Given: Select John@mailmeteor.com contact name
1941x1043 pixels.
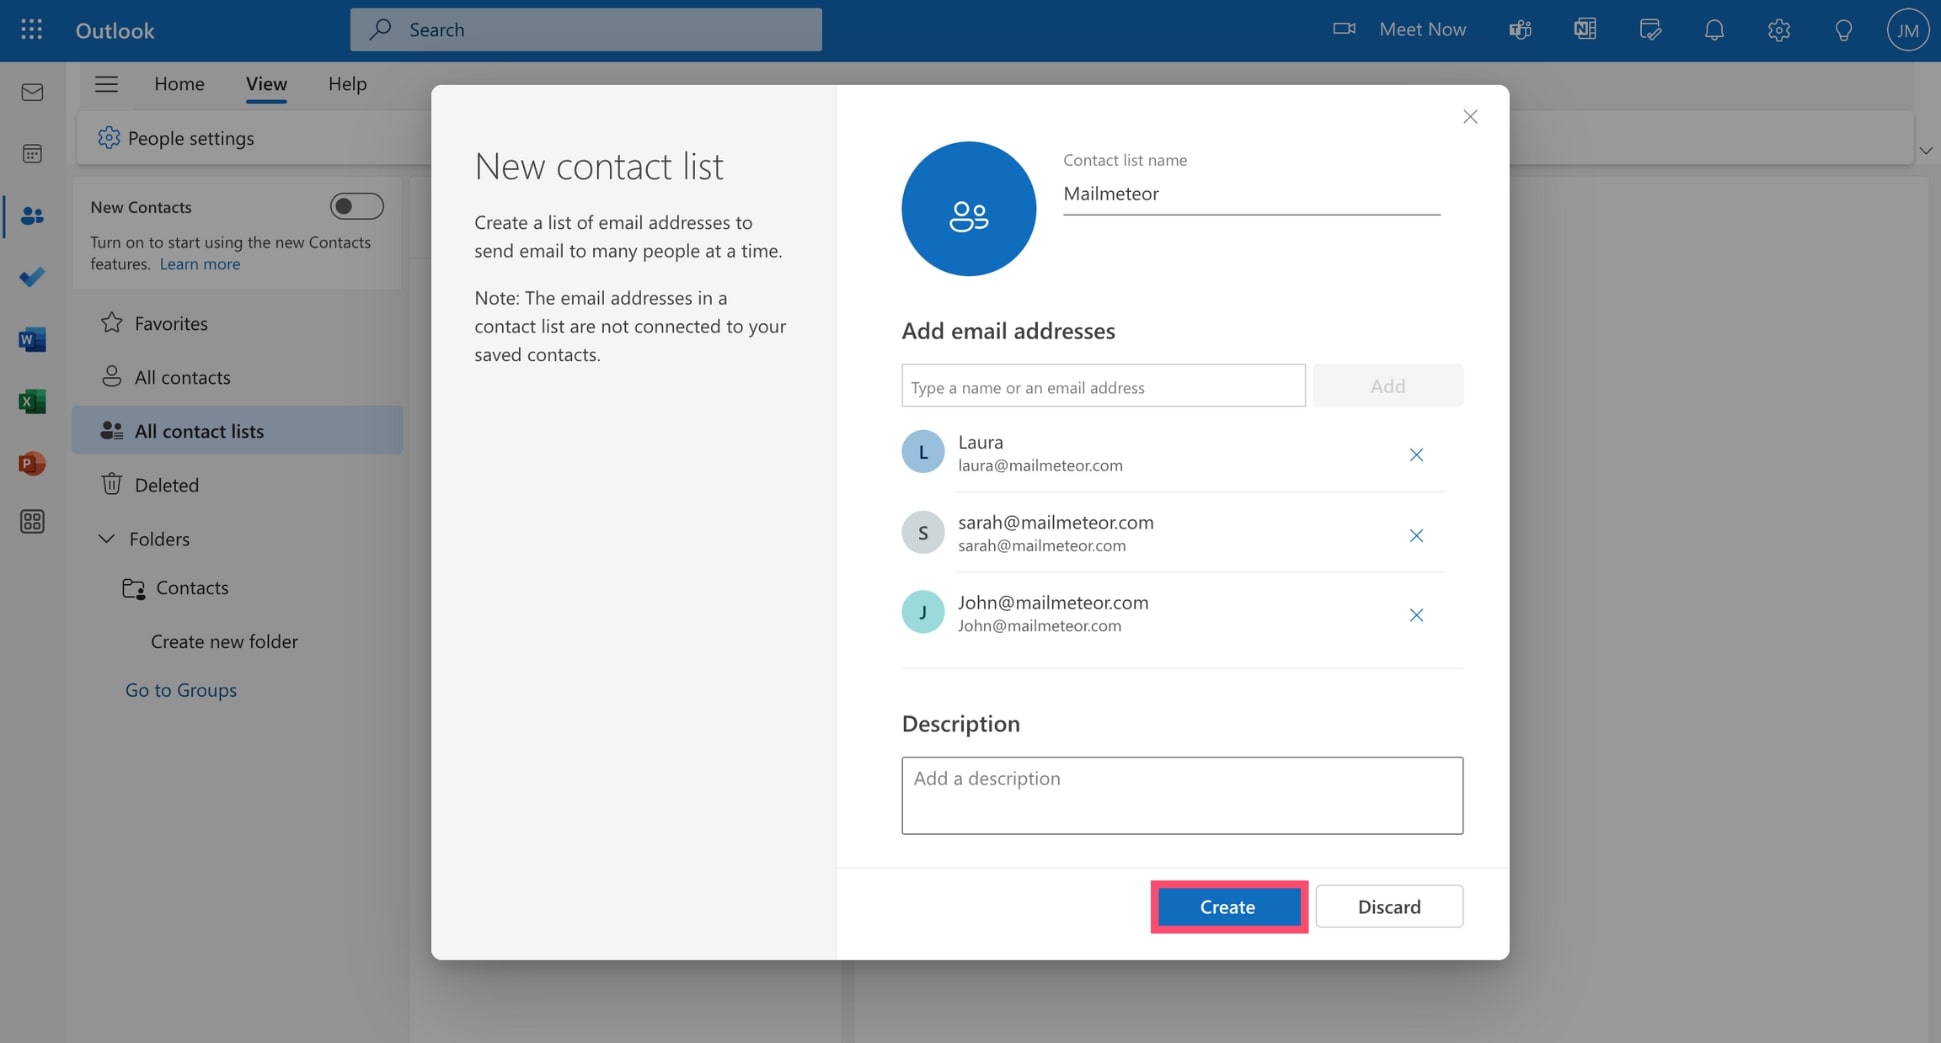Looking at the screenshot, I should (x=1053, y=602).
